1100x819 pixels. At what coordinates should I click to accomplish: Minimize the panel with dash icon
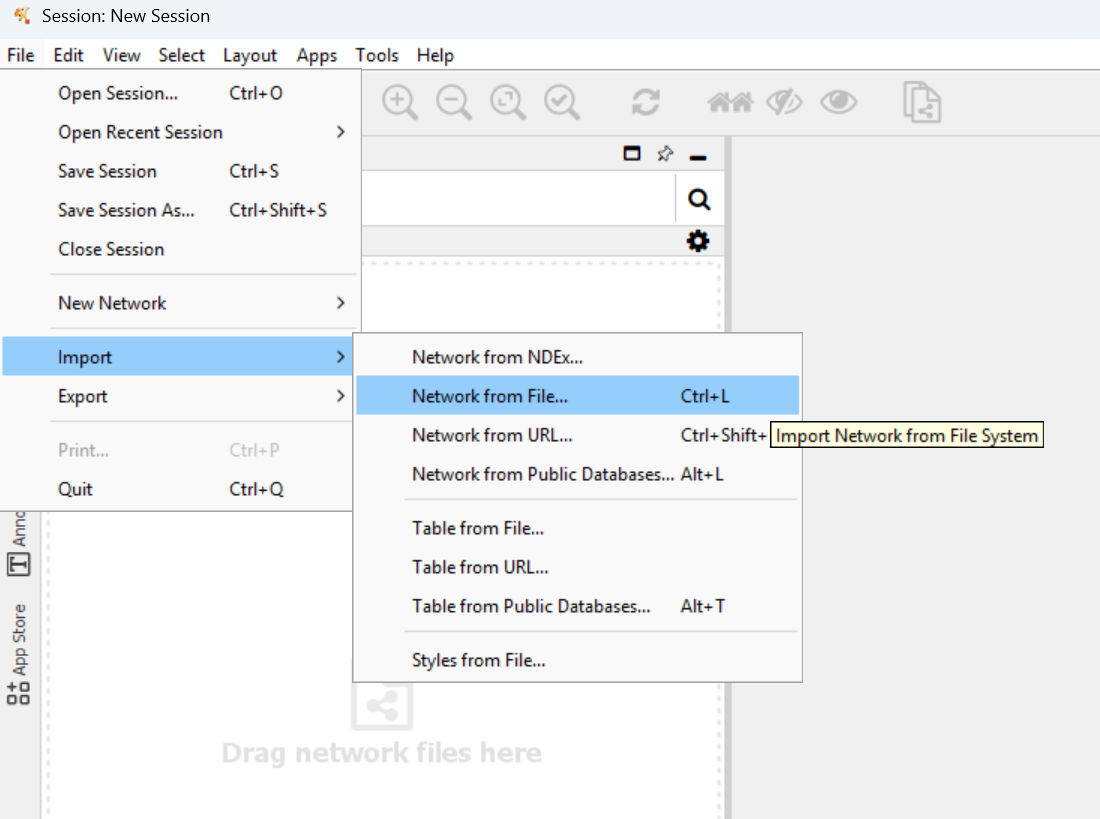coord(698,158)
